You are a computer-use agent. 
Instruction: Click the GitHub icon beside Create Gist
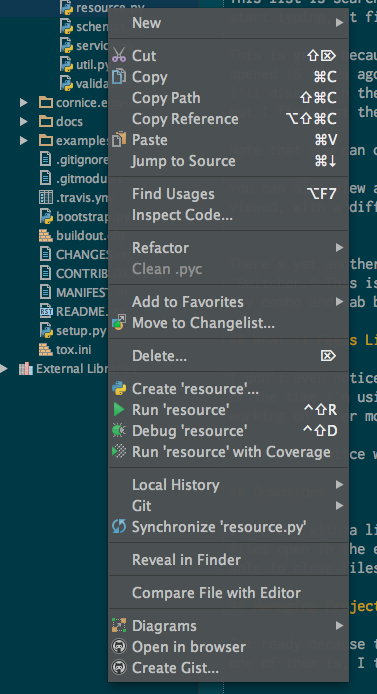click(x=119, y=667)
